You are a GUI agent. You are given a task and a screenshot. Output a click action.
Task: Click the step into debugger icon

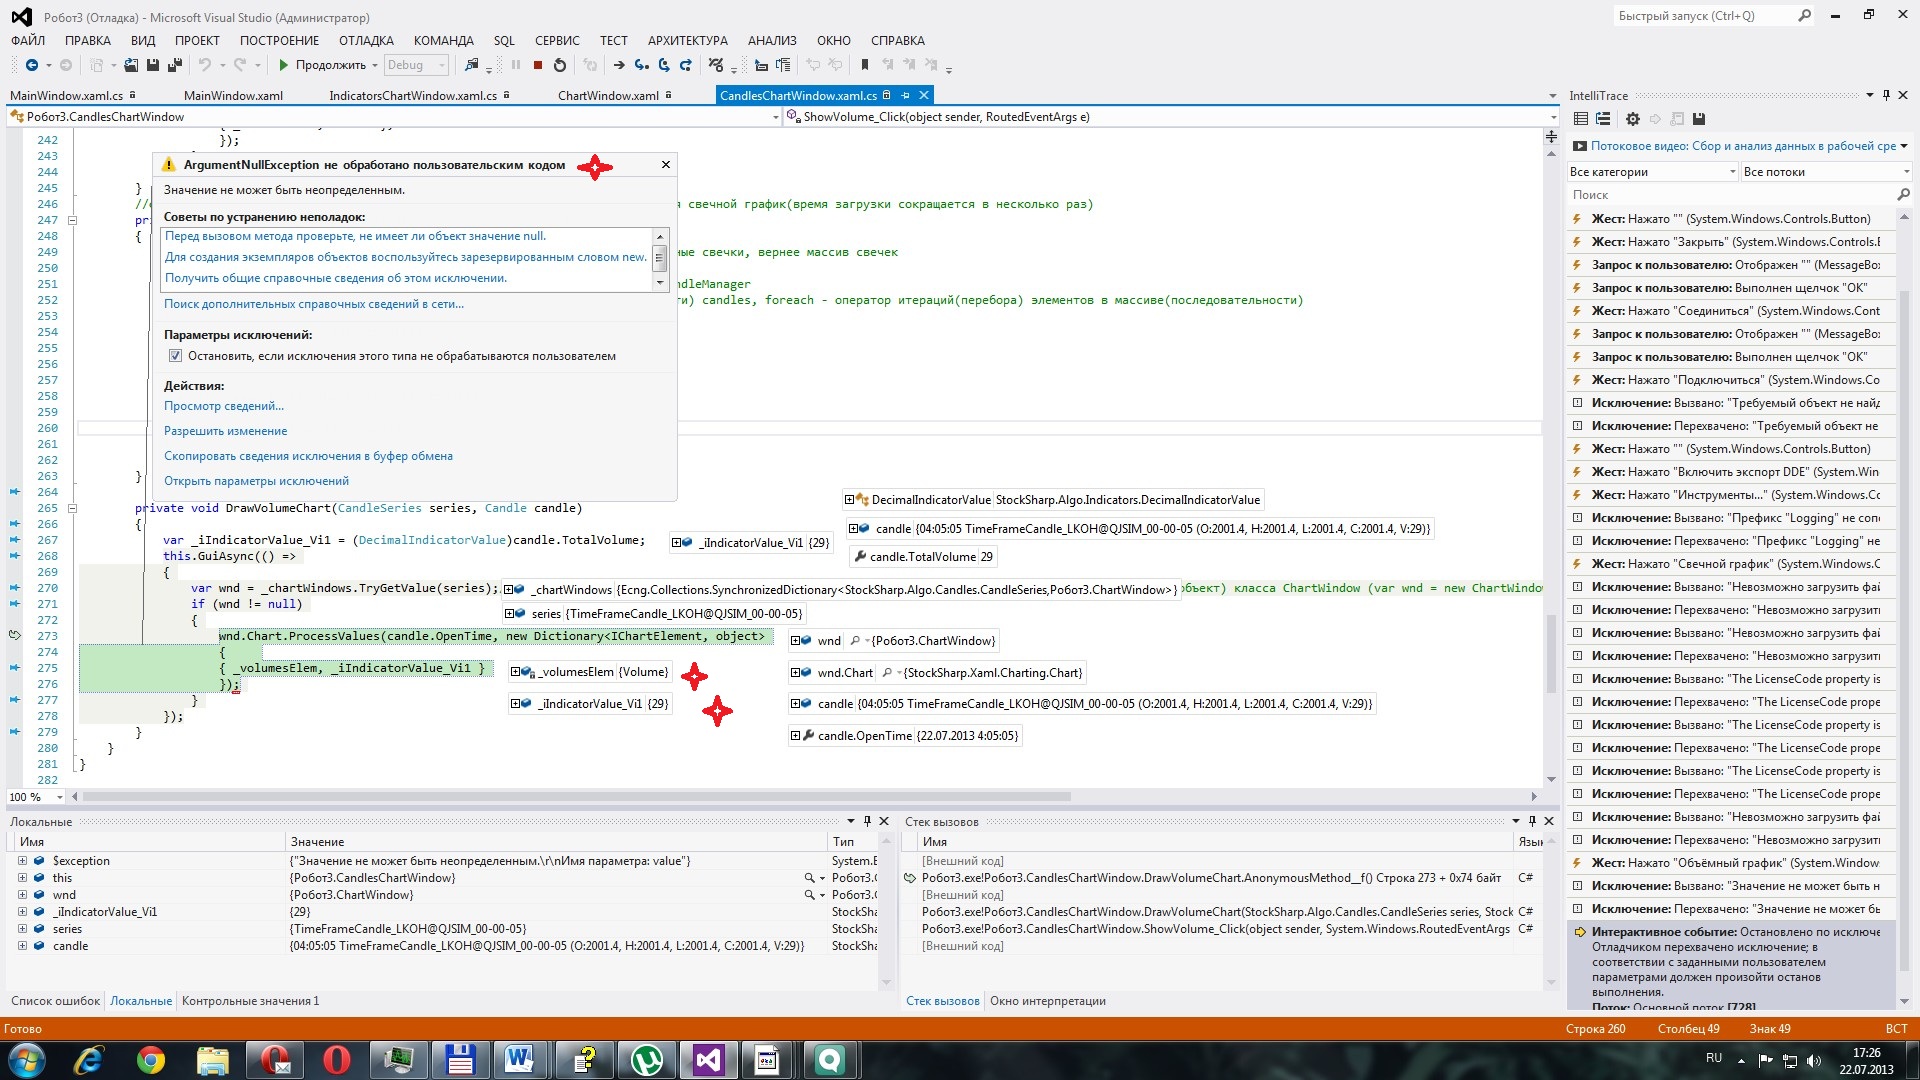tap(642, 65)
